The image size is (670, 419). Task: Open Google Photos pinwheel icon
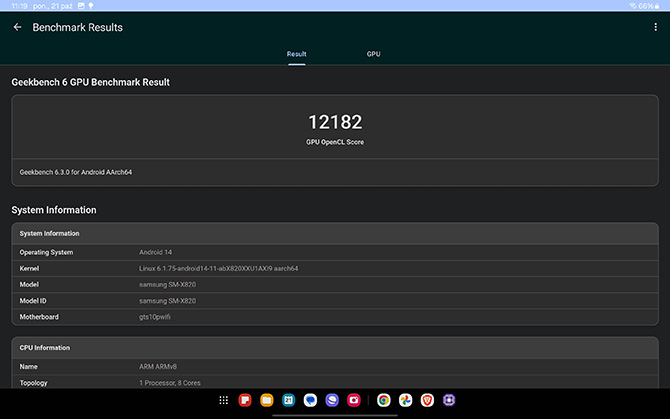[x=406, y=400]
